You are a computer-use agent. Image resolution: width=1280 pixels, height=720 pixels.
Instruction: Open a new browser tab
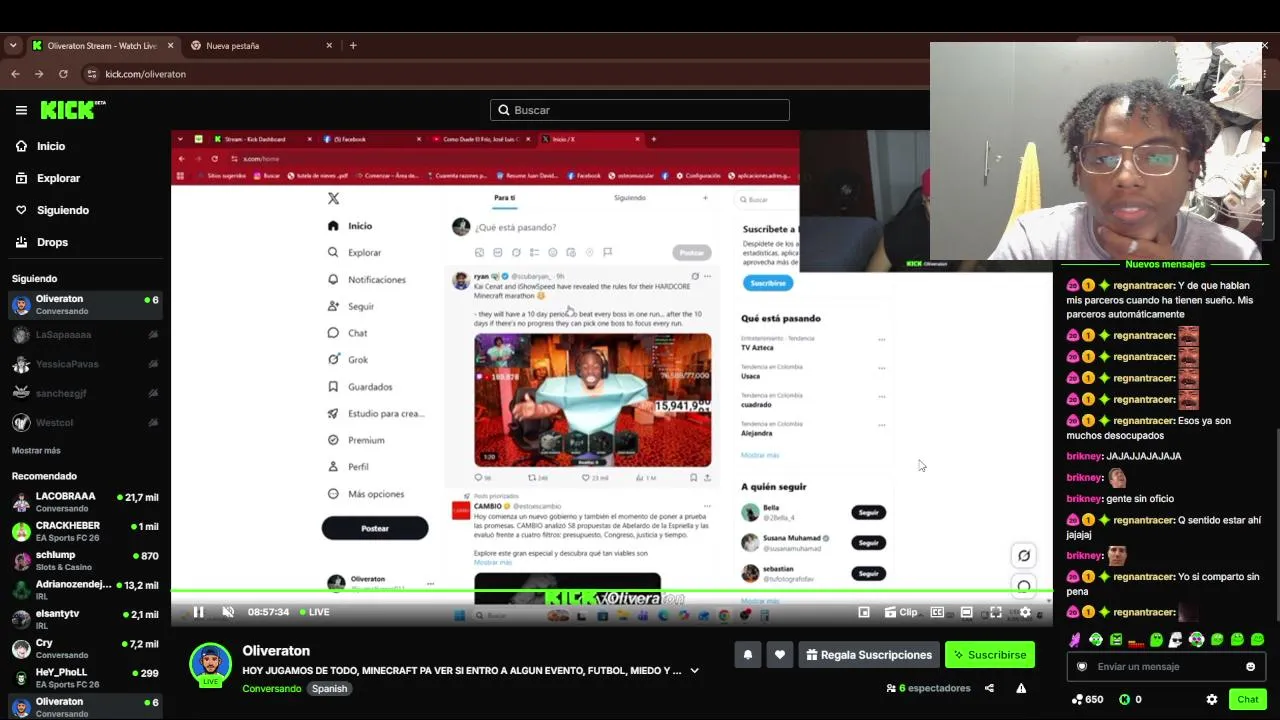353,45
